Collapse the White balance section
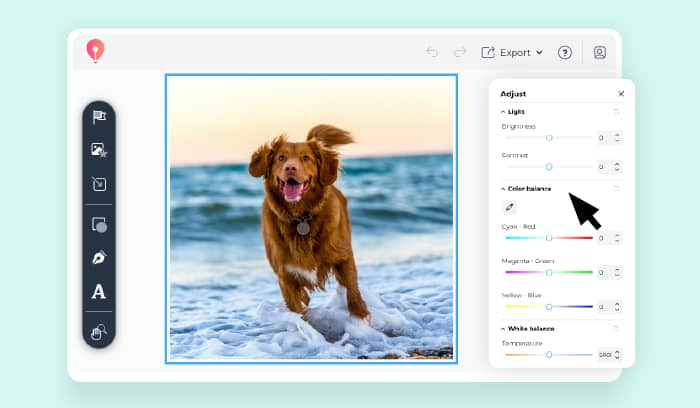The height and width of the screenshot is (408, 700). (x=503, y=329)
